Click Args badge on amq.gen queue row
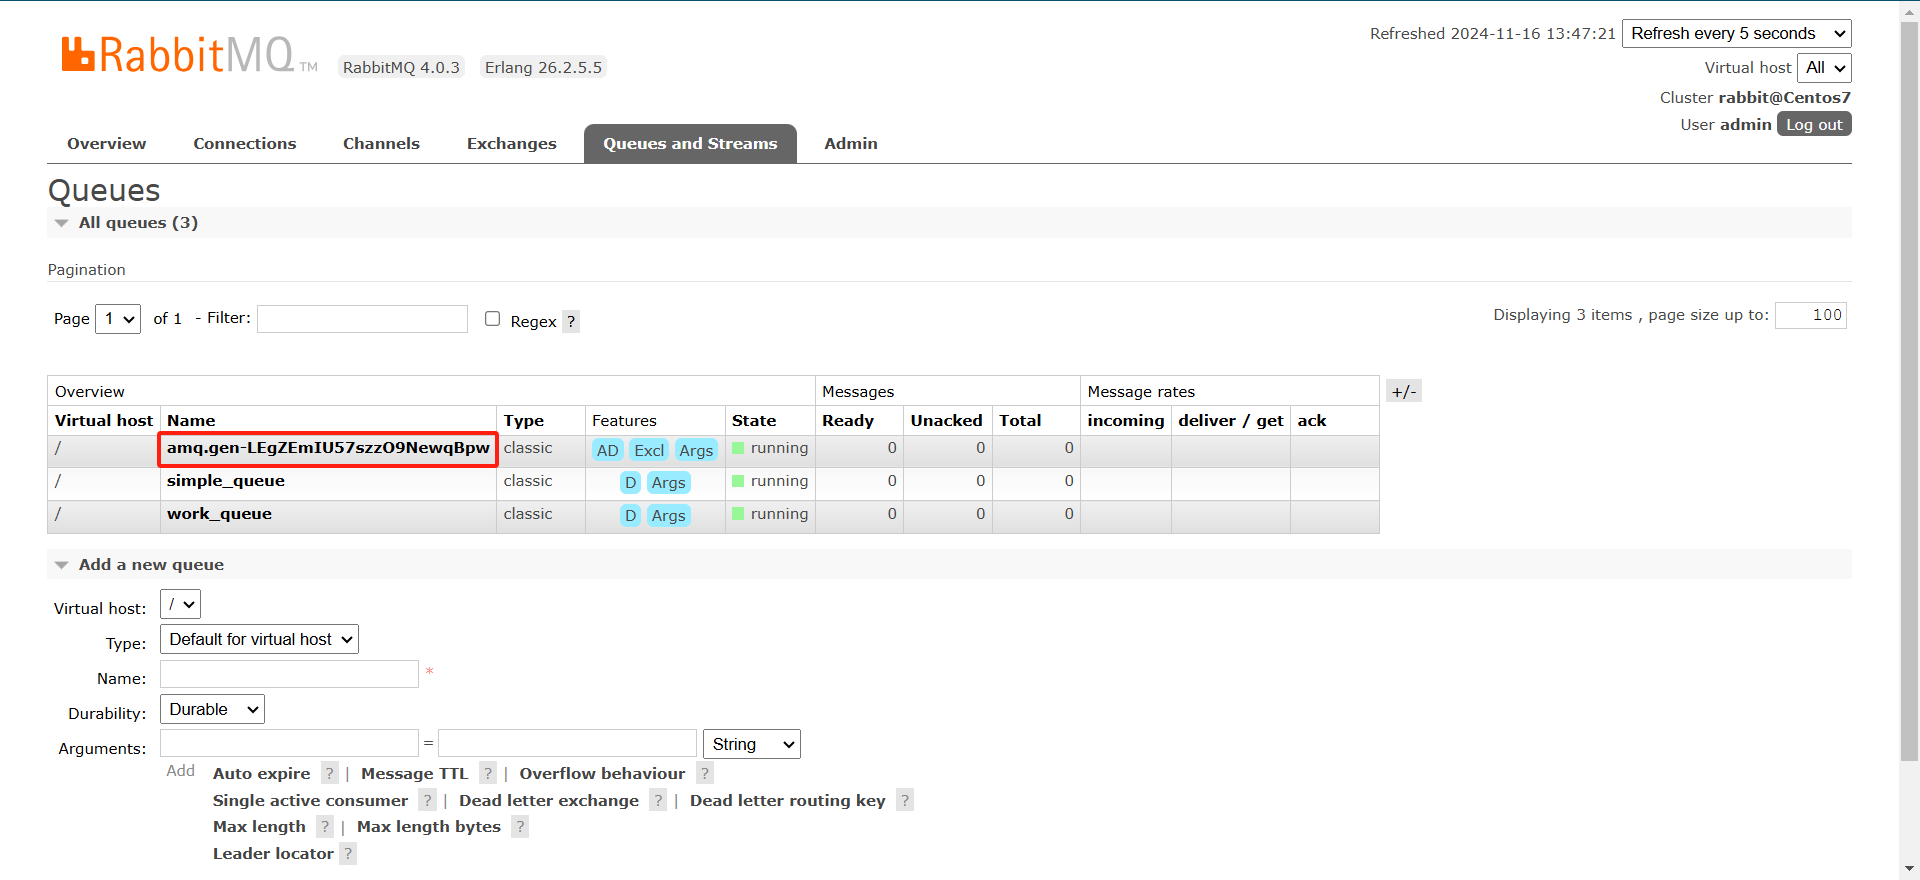Screen dimensions: 1920x880 (696, 450)
